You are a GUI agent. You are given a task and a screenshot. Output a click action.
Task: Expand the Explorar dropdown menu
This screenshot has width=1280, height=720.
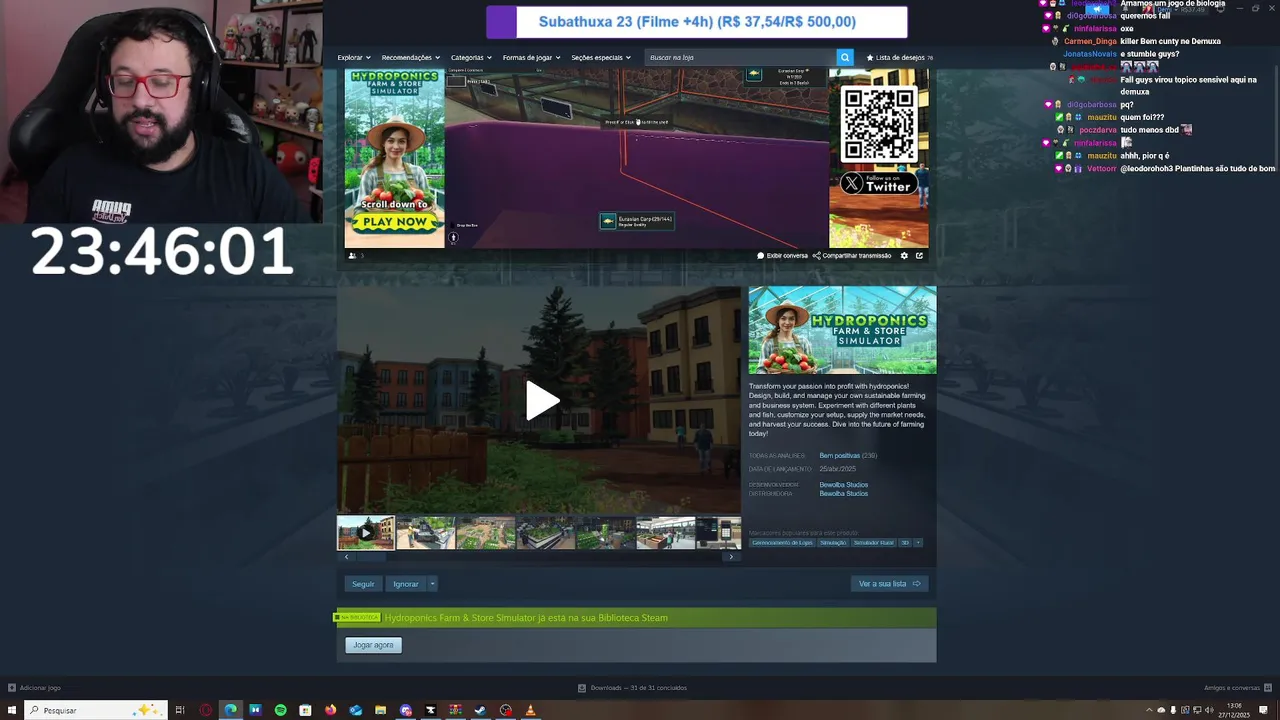[354, 57]
